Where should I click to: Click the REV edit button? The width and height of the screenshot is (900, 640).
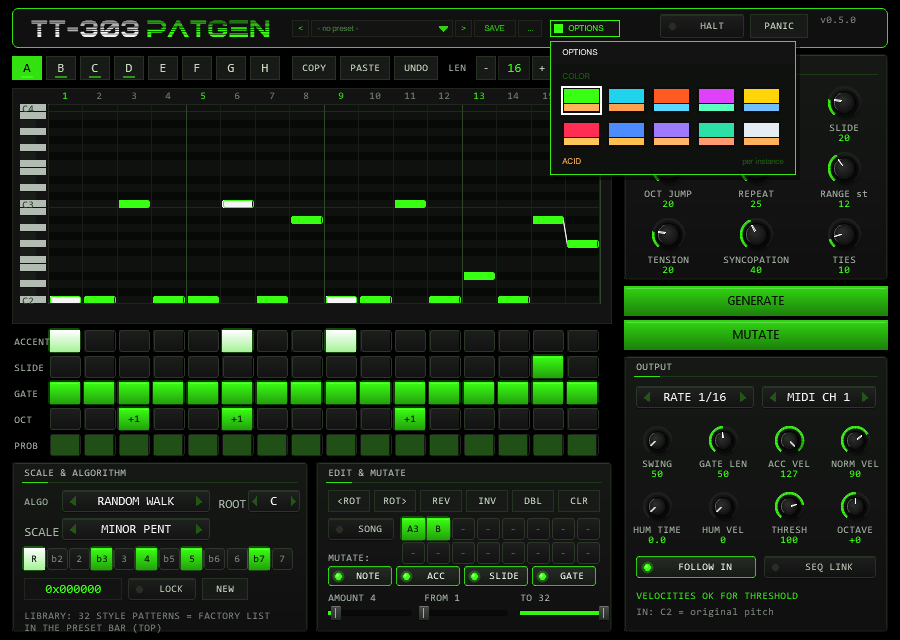(441, 501)
